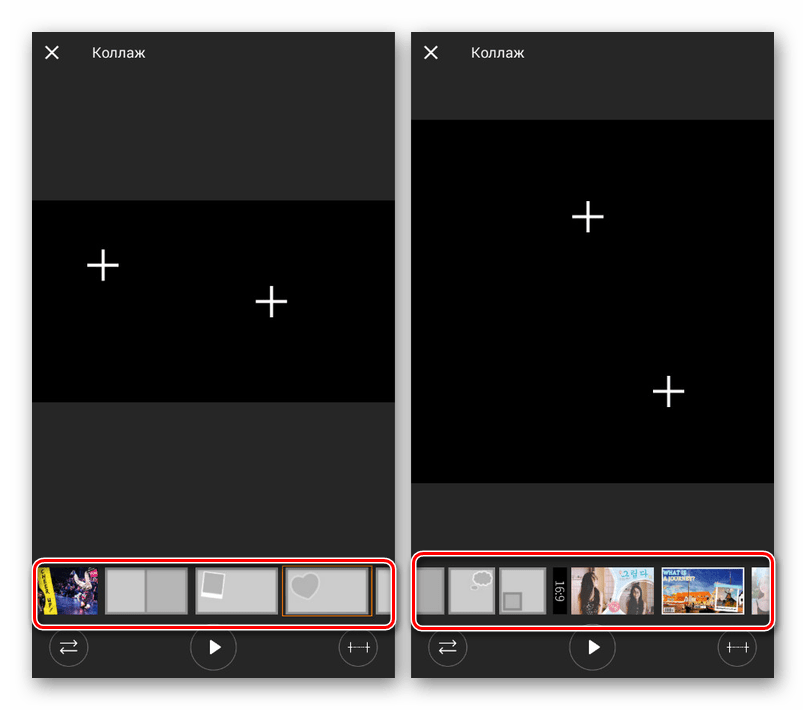
Task: Close the collage editor in the left screen
Action: pos(52,52)
